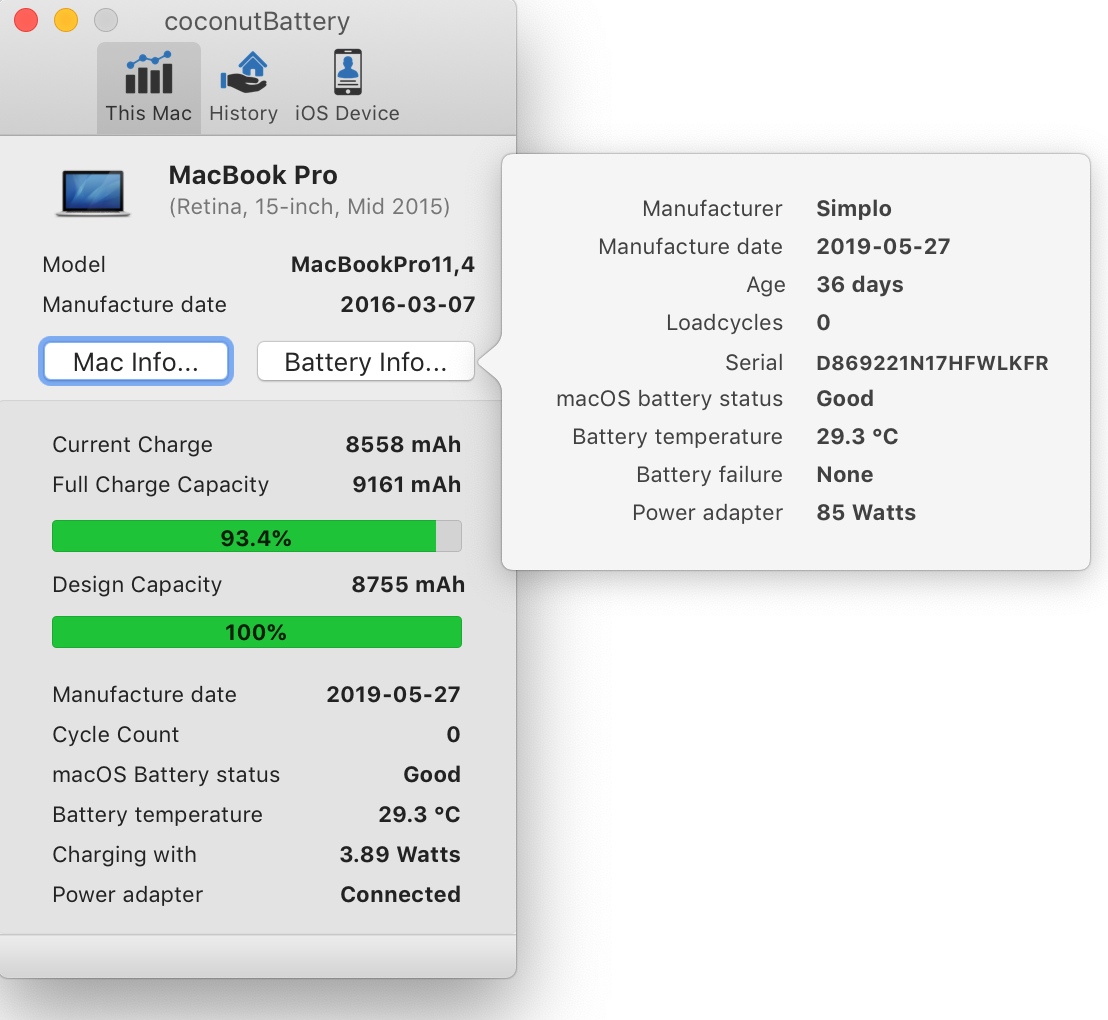The image size is (1108, 1020).
Task: Select the MacBookPro11,4 model value
Action: pos(383,264)
